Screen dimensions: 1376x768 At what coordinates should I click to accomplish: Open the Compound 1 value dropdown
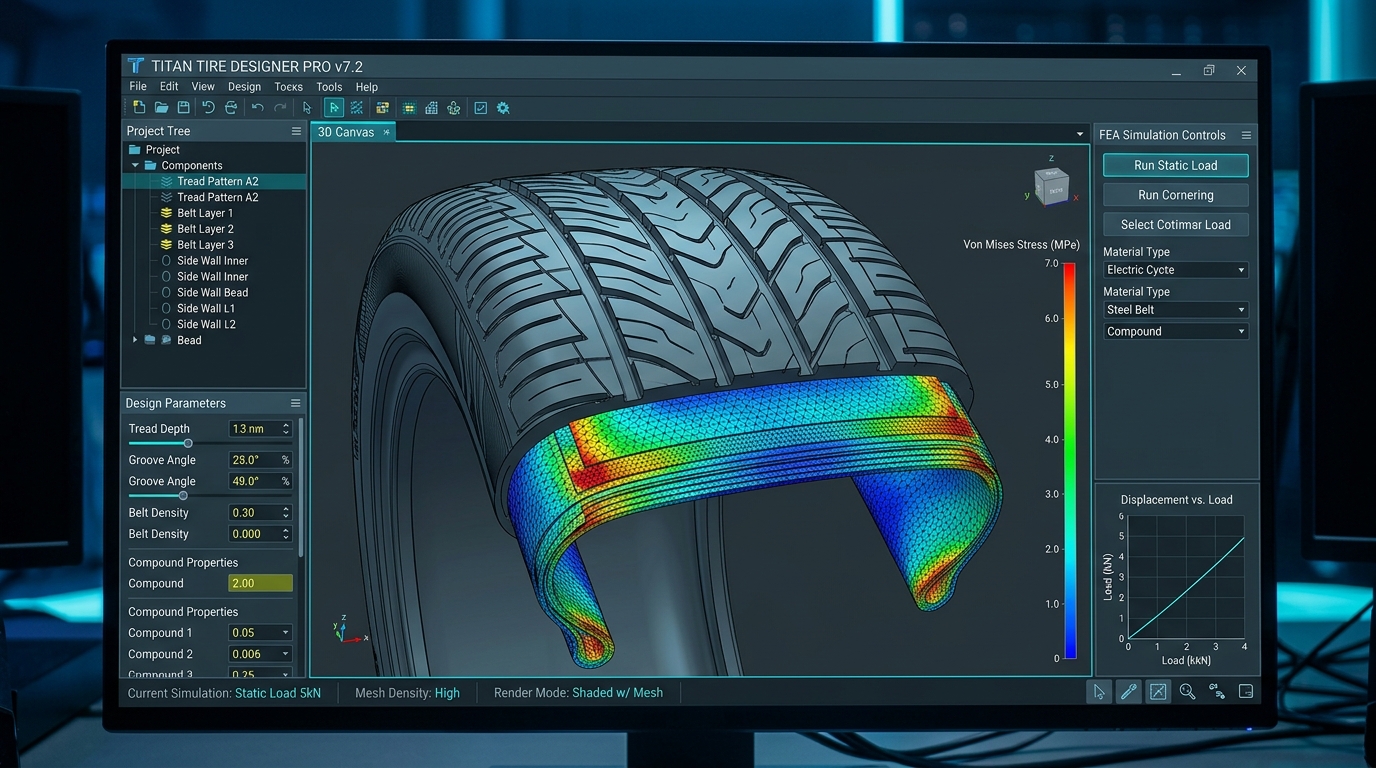[285, 633]
